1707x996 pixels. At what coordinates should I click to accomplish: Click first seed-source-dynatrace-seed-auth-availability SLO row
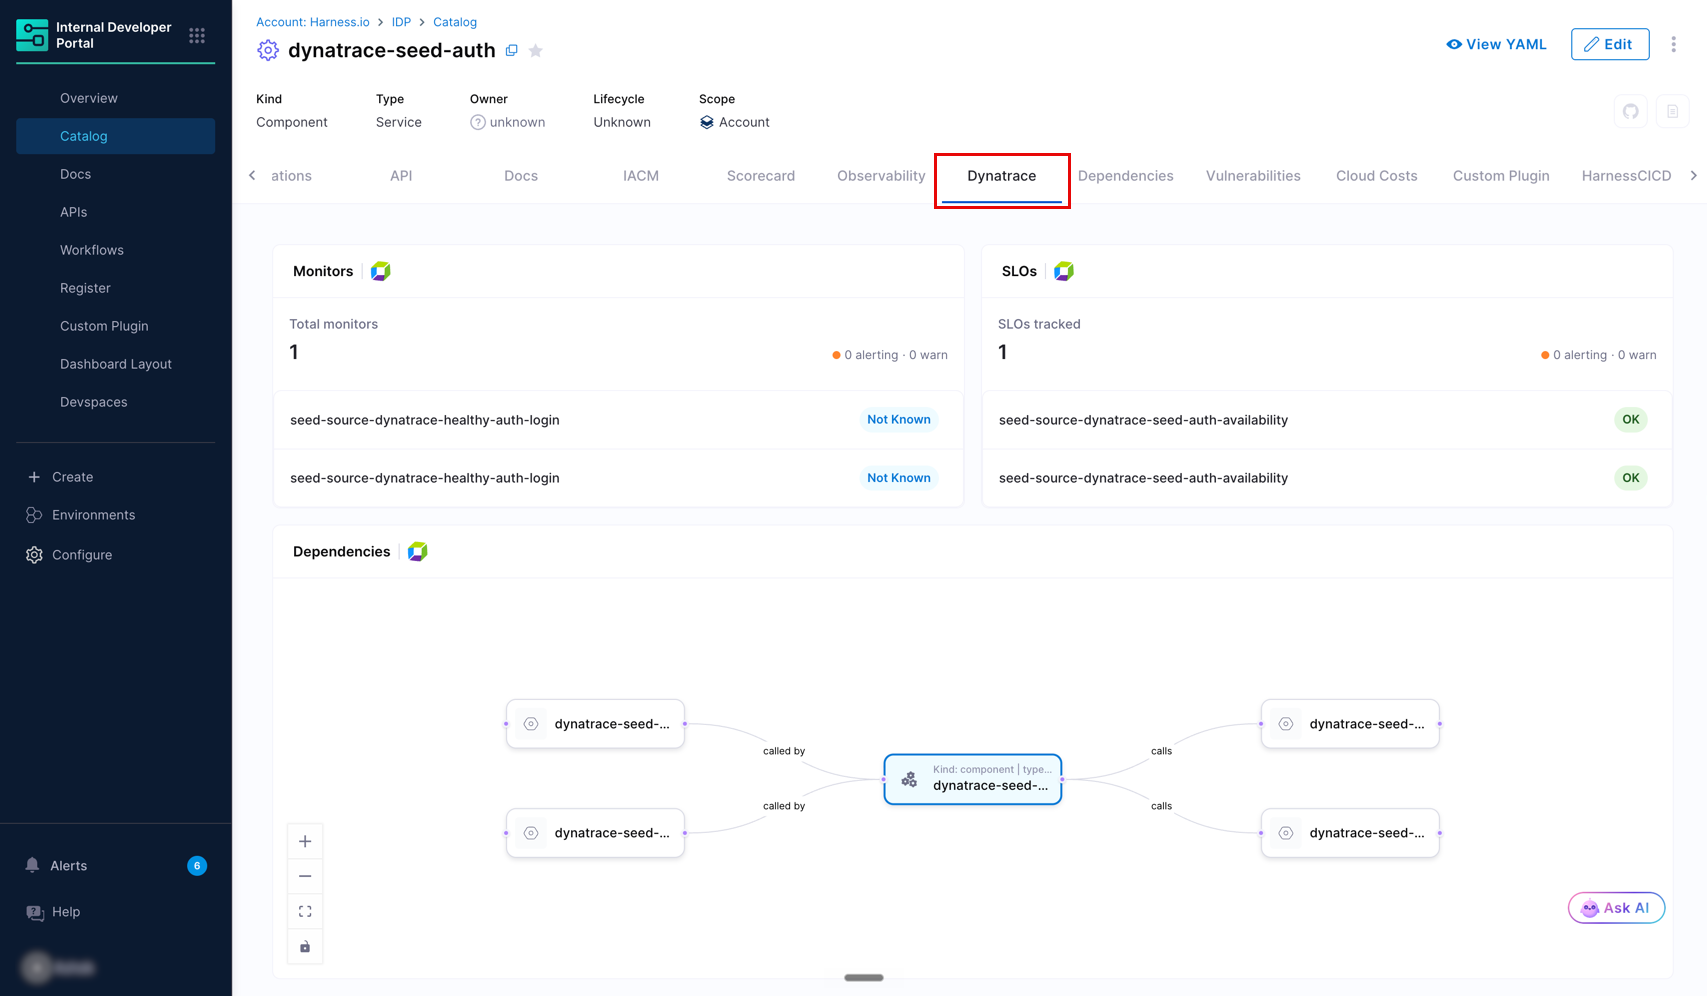click(x=1327, y=420)
